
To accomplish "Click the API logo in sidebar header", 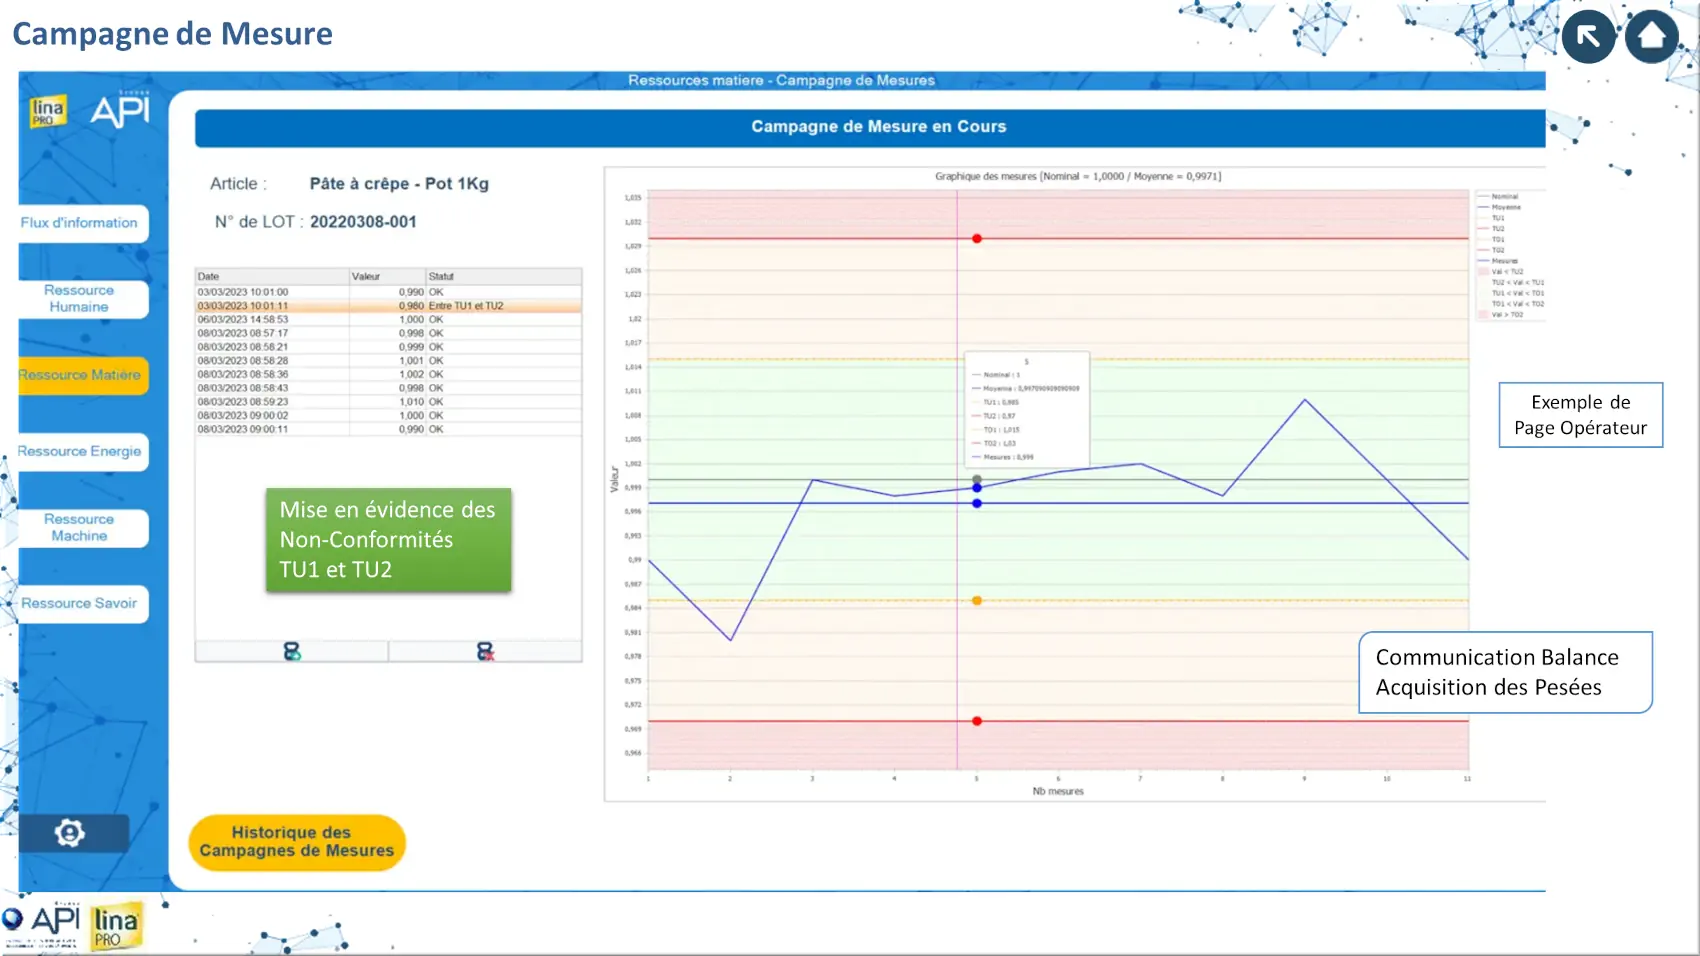I will click(120, 110).
